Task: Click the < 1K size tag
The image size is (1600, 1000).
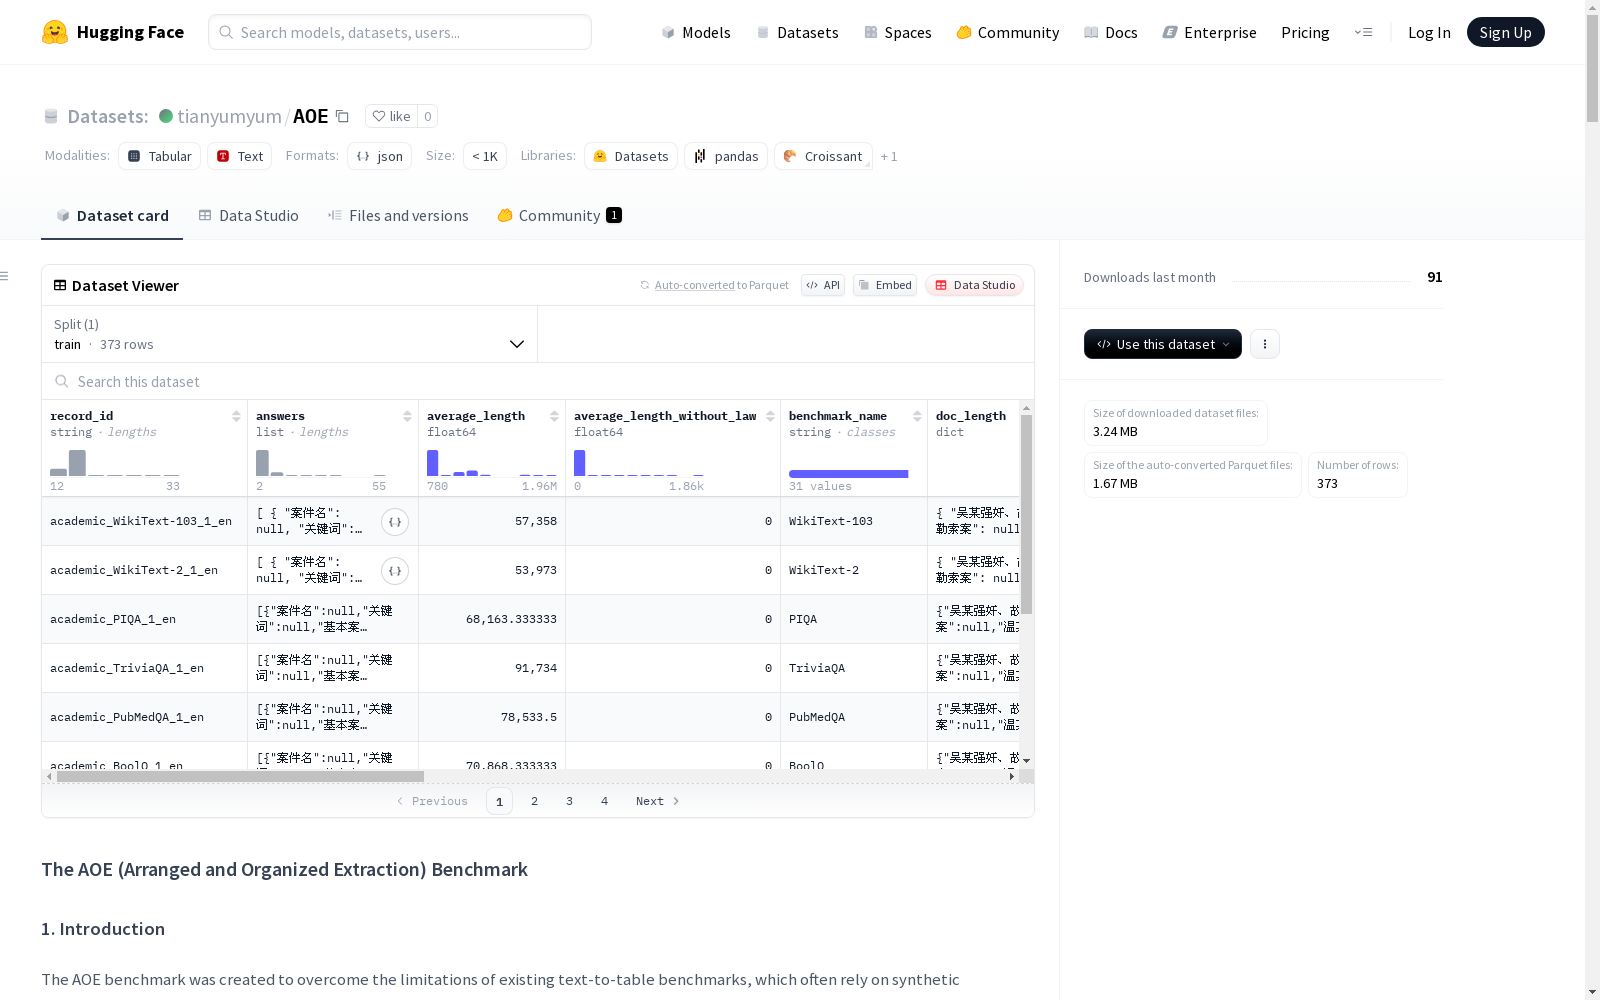Action: (485, 156)
